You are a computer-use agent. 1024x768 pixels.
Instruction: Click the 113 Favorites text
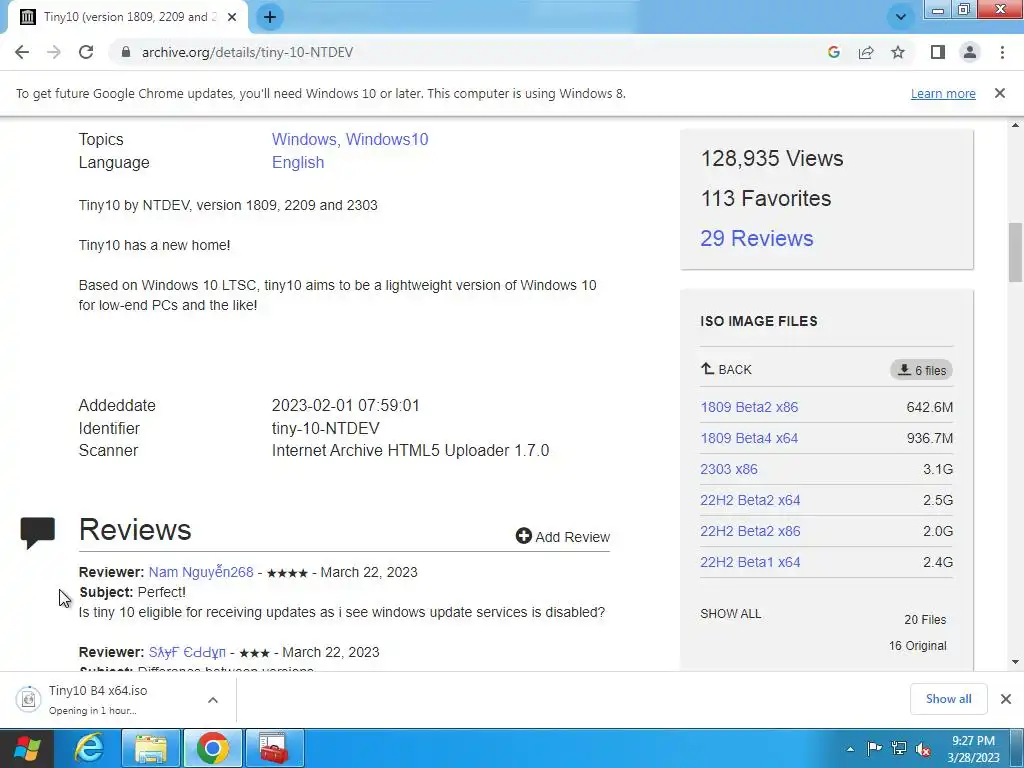765,199
